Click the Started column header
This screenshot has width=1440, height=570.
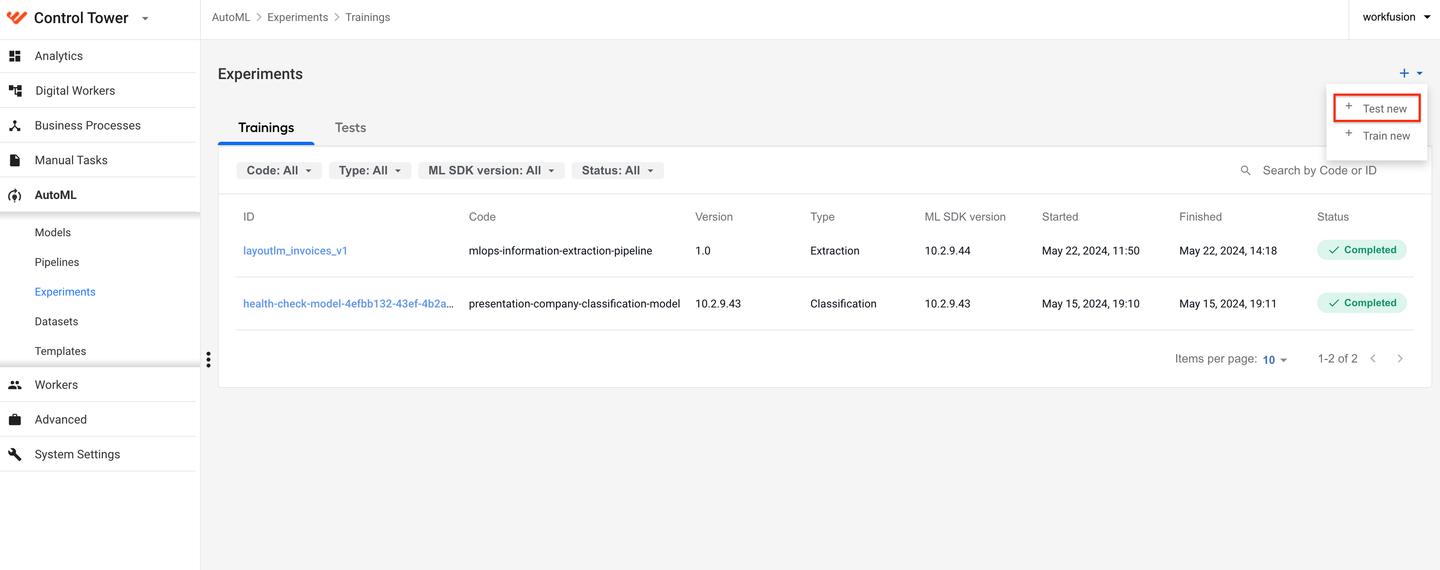pyautogui.click(x=1060, y=217)
